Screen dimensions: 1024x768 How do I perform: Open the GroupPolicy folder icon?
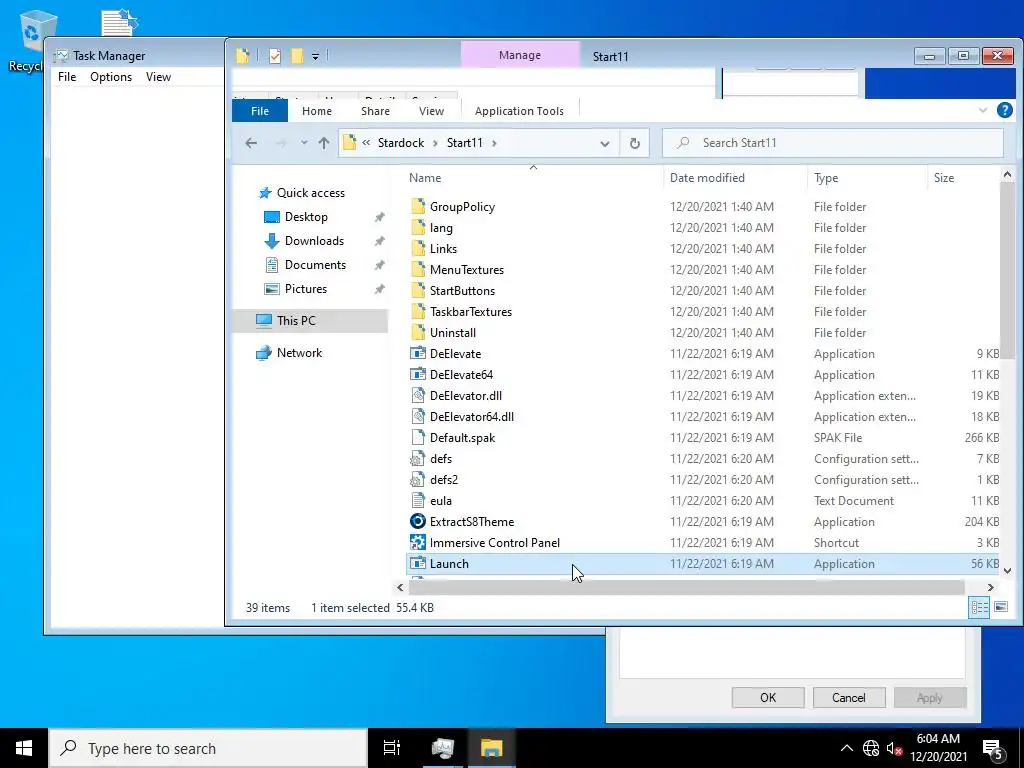point(418,206)
